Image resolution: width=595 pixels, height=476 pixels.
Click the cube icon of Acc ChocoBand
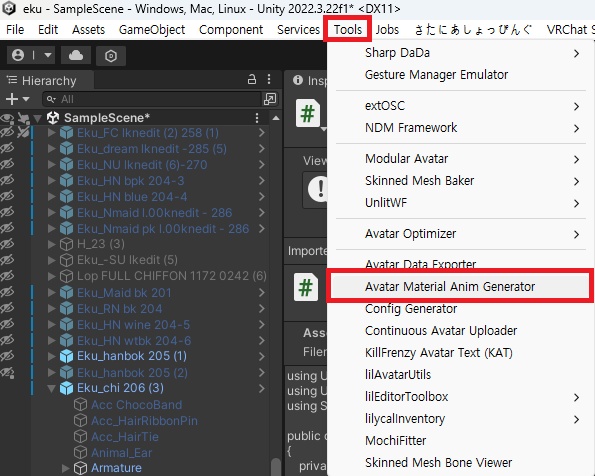(x=80, y=405)
